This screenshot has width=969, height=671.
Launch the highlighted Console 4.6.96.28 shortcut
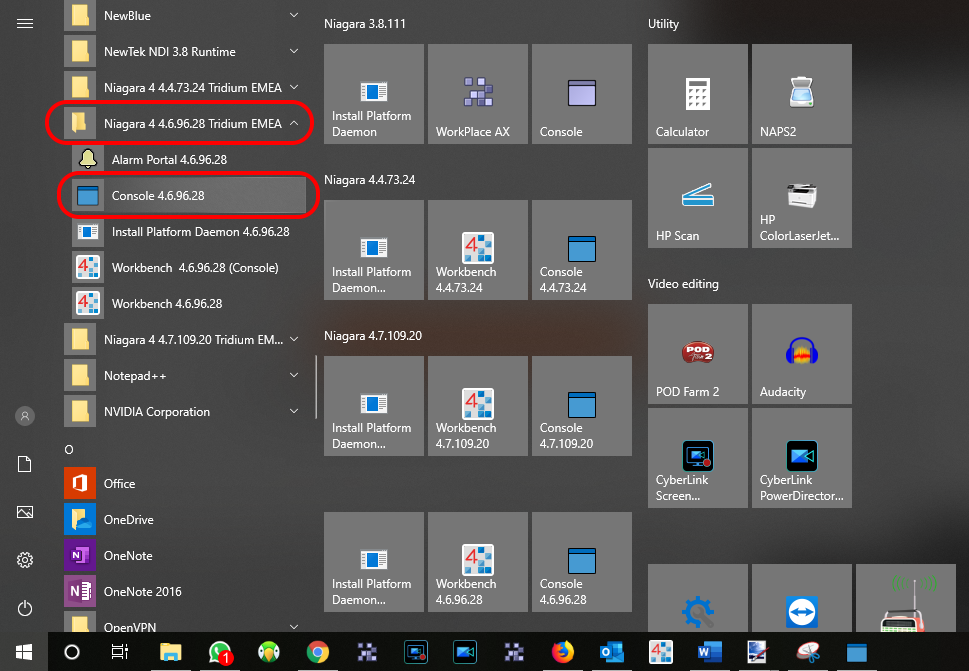click(x=187, y=196)
